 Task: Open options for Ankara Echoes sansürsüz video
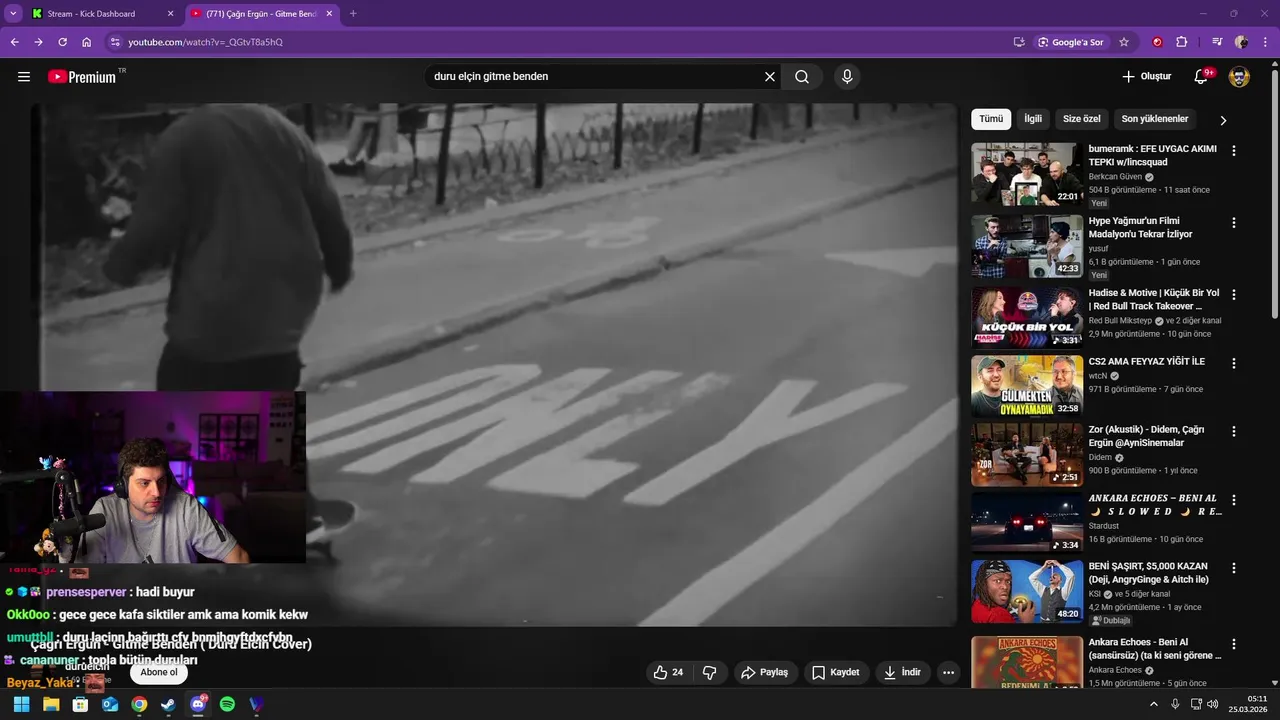(x=1233, y=643)
